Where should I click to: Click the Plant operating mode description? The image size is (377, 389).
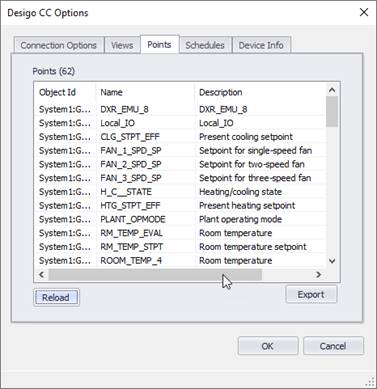click(240, 219)
